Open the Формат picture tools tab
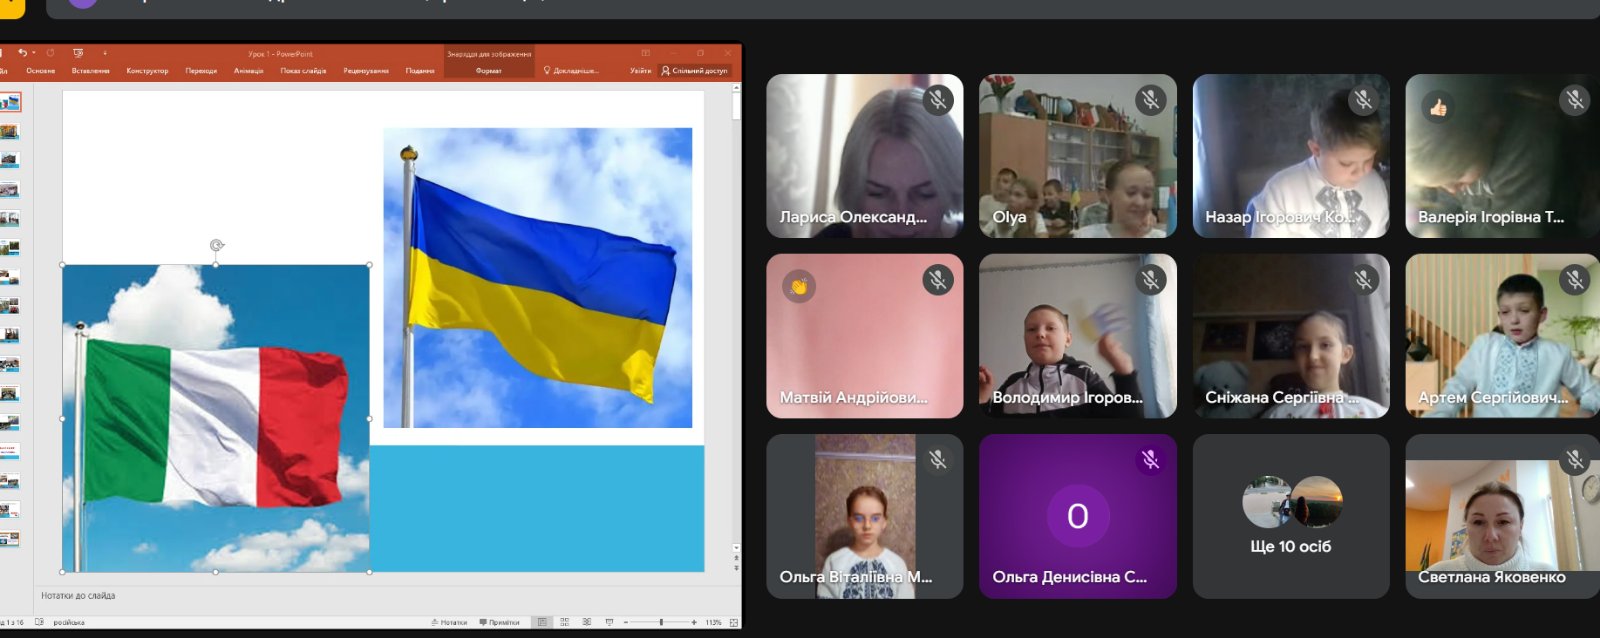This screenshot has width=1600, height=638. click(x=489, y=71)
